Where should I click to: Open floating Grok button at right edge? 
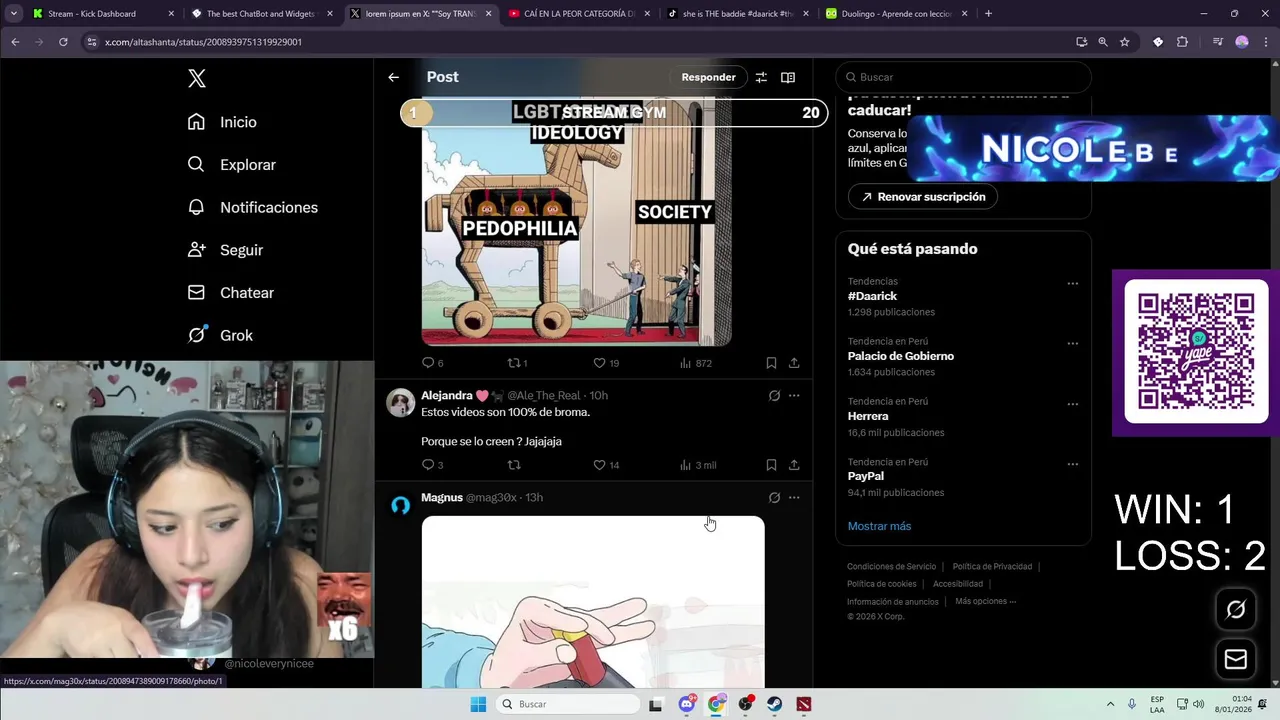[x=1236, y=610]
